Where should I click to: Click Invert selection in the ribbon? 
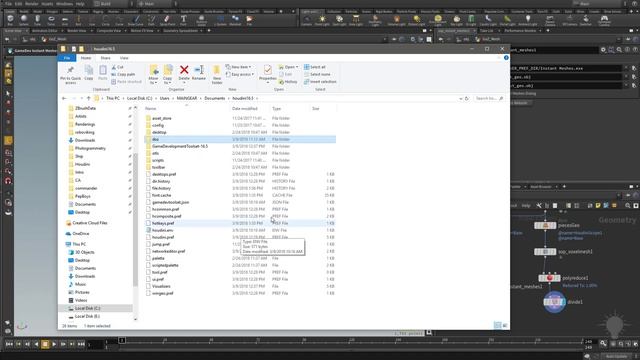(320, 82)
